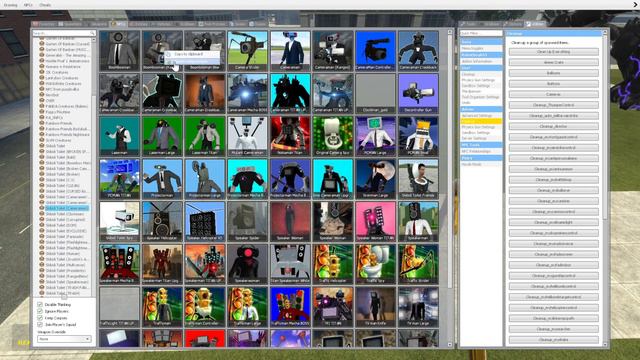640x360 pixels.
Task: Select the Trafficman Controller NPC icon
Action: pyautogui.click(x=205, y=307)
